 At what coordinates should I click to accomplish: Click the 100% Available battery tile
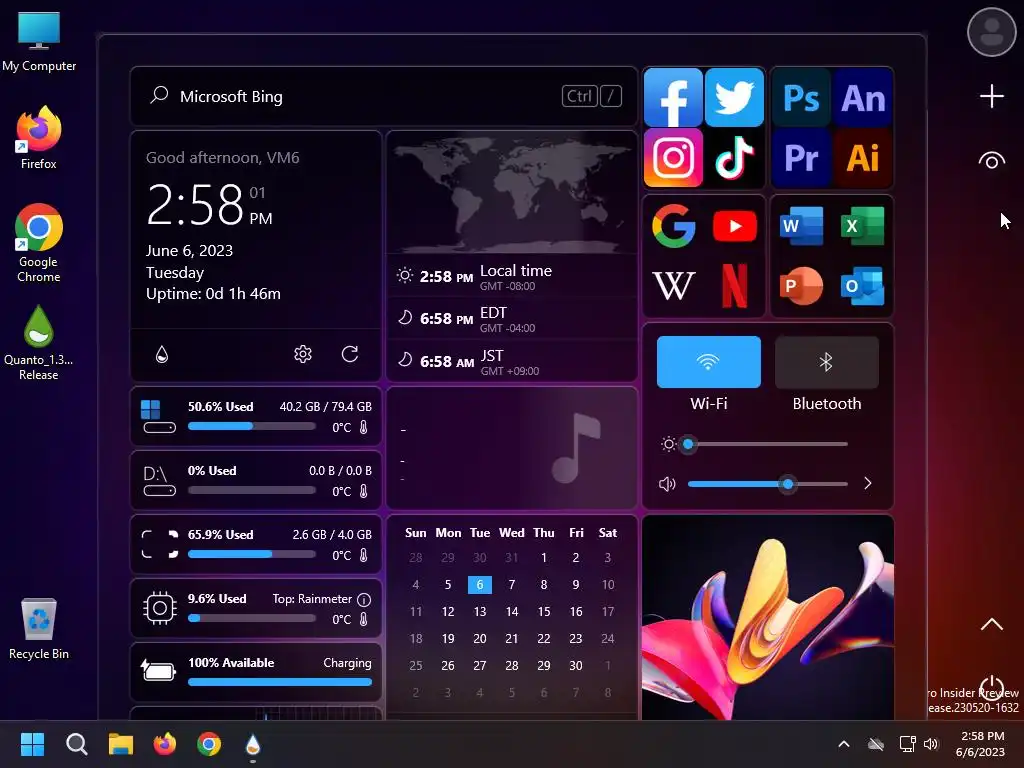point(256,672)
